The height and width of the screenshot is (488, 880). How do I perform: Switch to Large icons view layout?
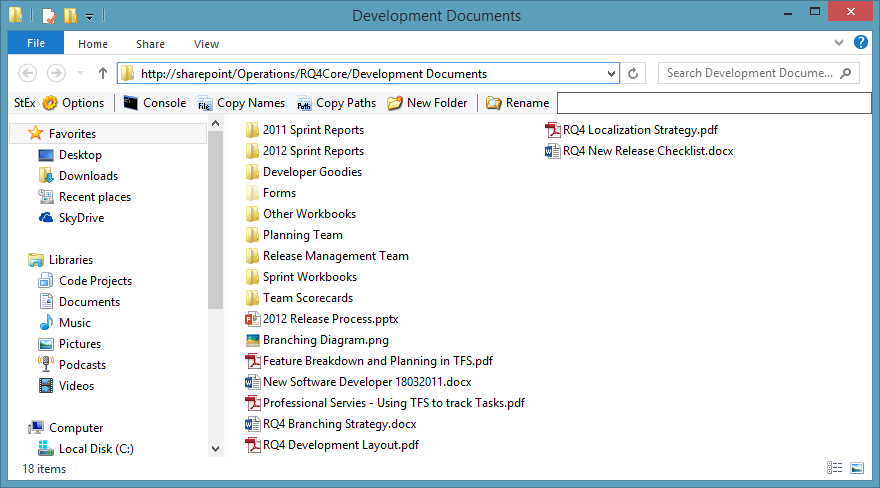point(857,468)
